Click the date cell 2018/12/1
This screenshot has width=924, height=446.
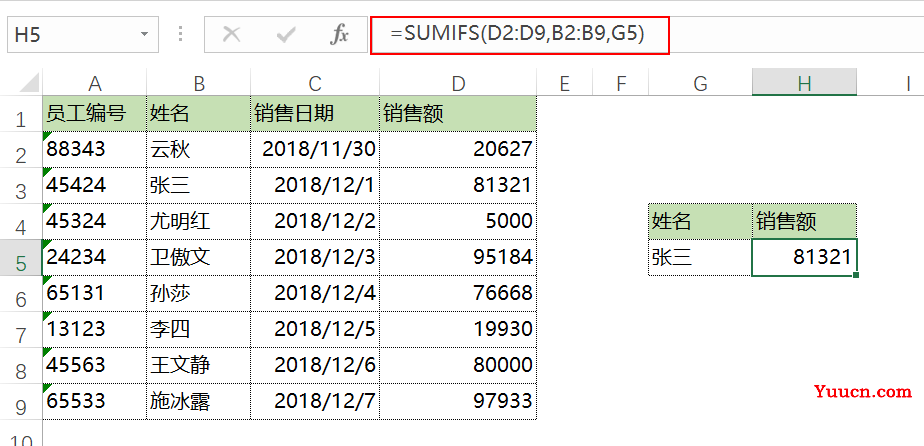(315, 186)
